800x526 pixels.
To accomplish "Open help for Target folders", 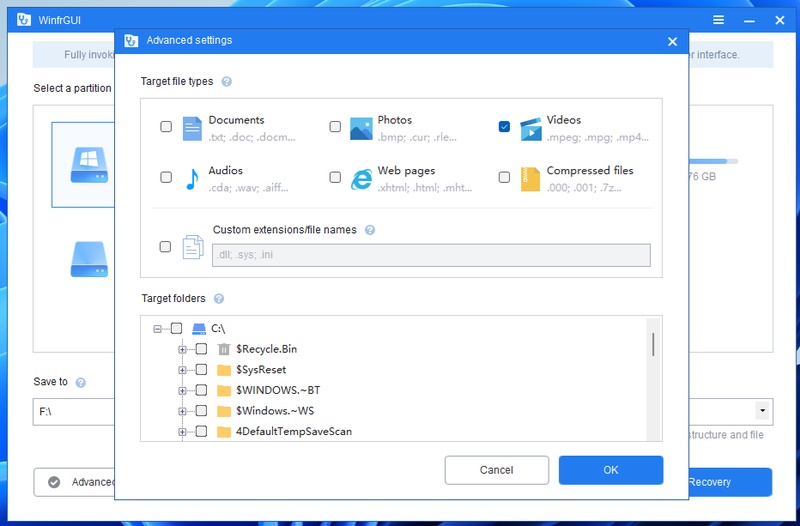I will [x=219, y=299].
